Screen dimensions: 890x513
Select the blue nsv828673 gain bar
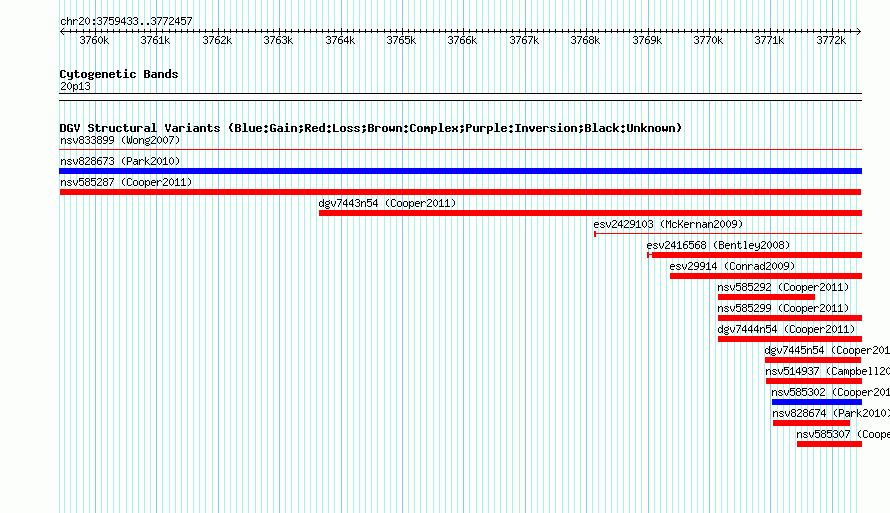pos(460,171)
